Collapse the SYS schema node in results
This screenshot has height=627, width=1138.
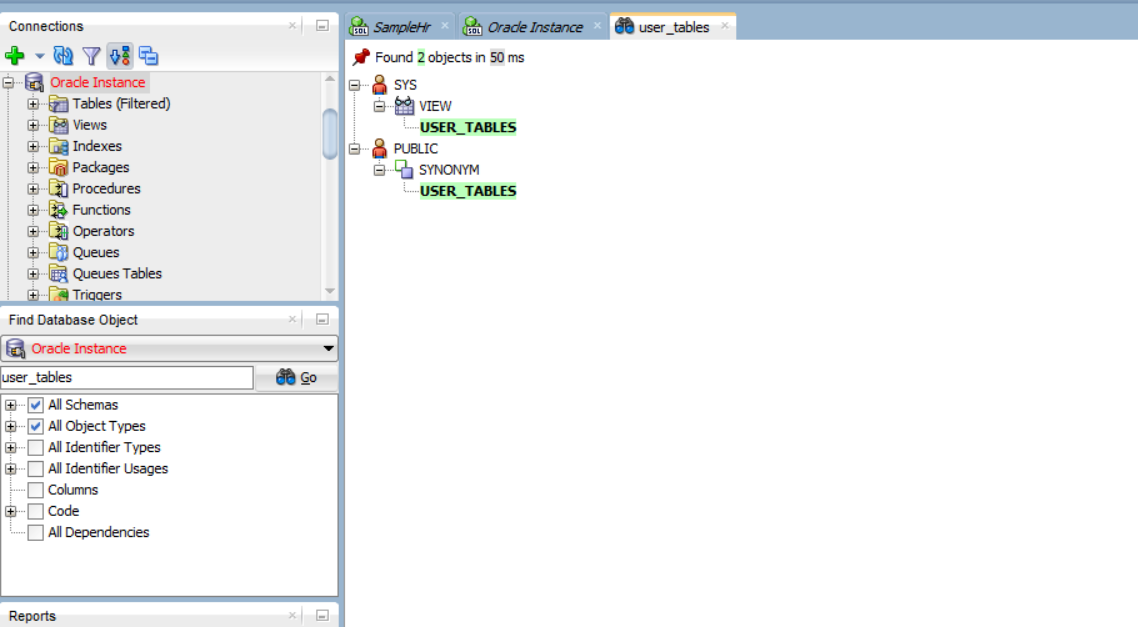[x=355, y=86]
